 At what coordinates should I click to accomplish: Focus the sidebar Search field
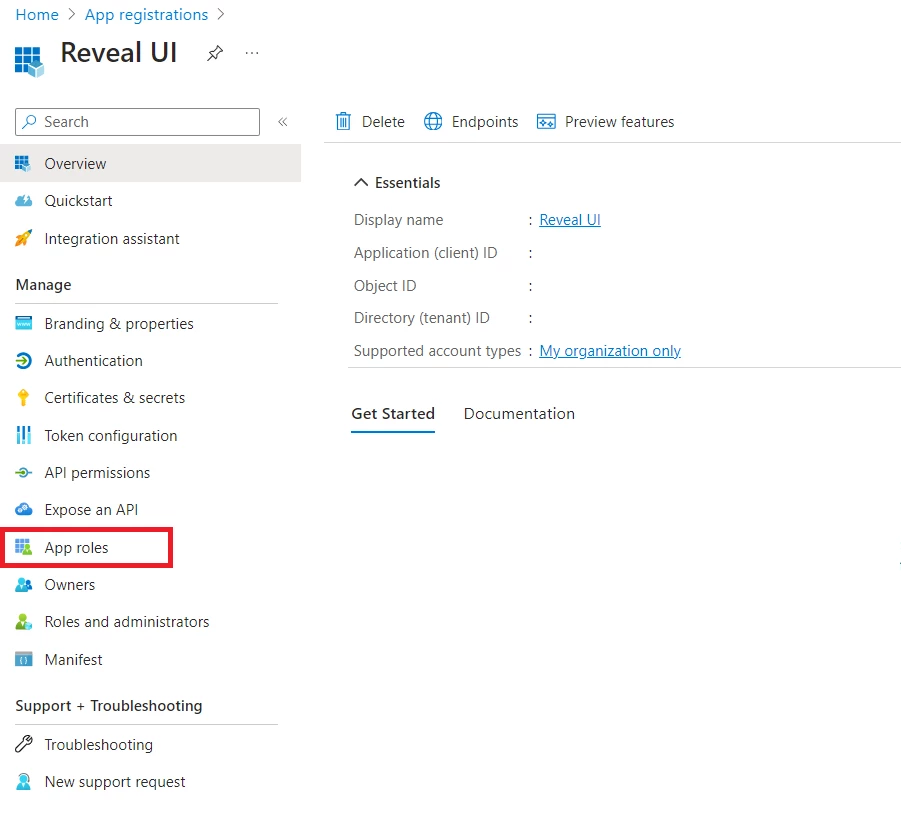137,122
